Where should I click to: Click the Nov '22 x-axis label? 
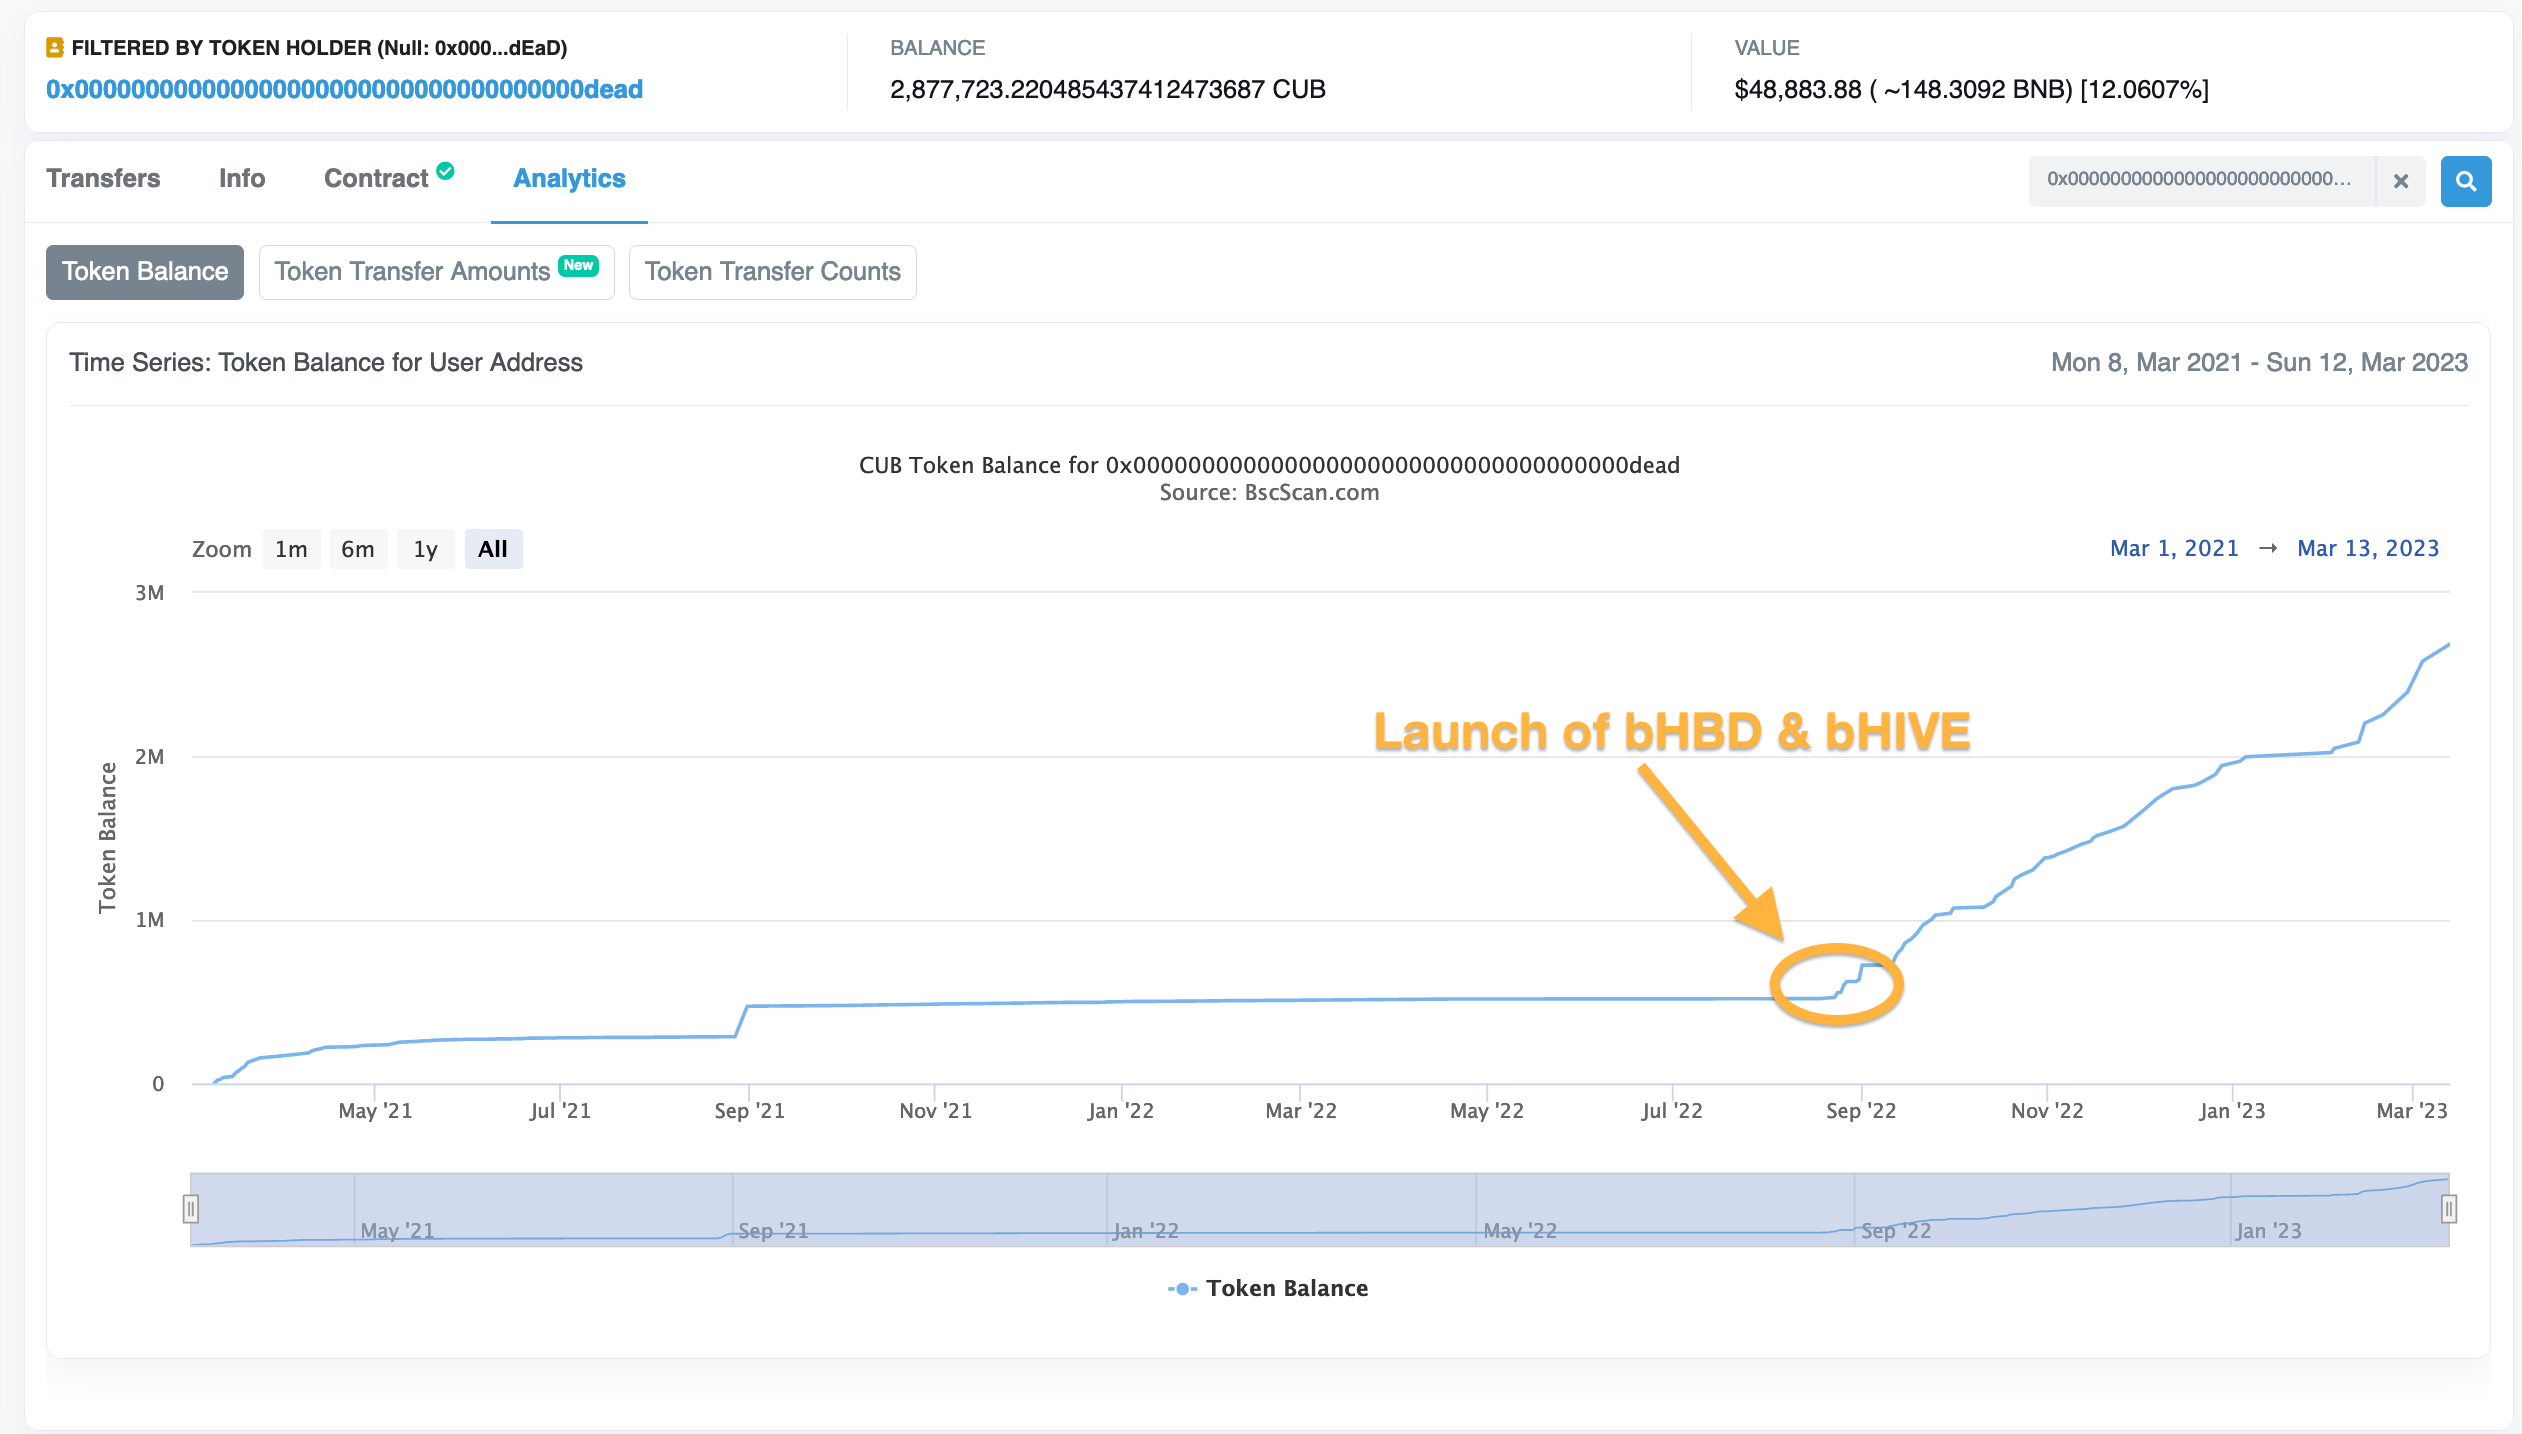coord(2047,1110)
